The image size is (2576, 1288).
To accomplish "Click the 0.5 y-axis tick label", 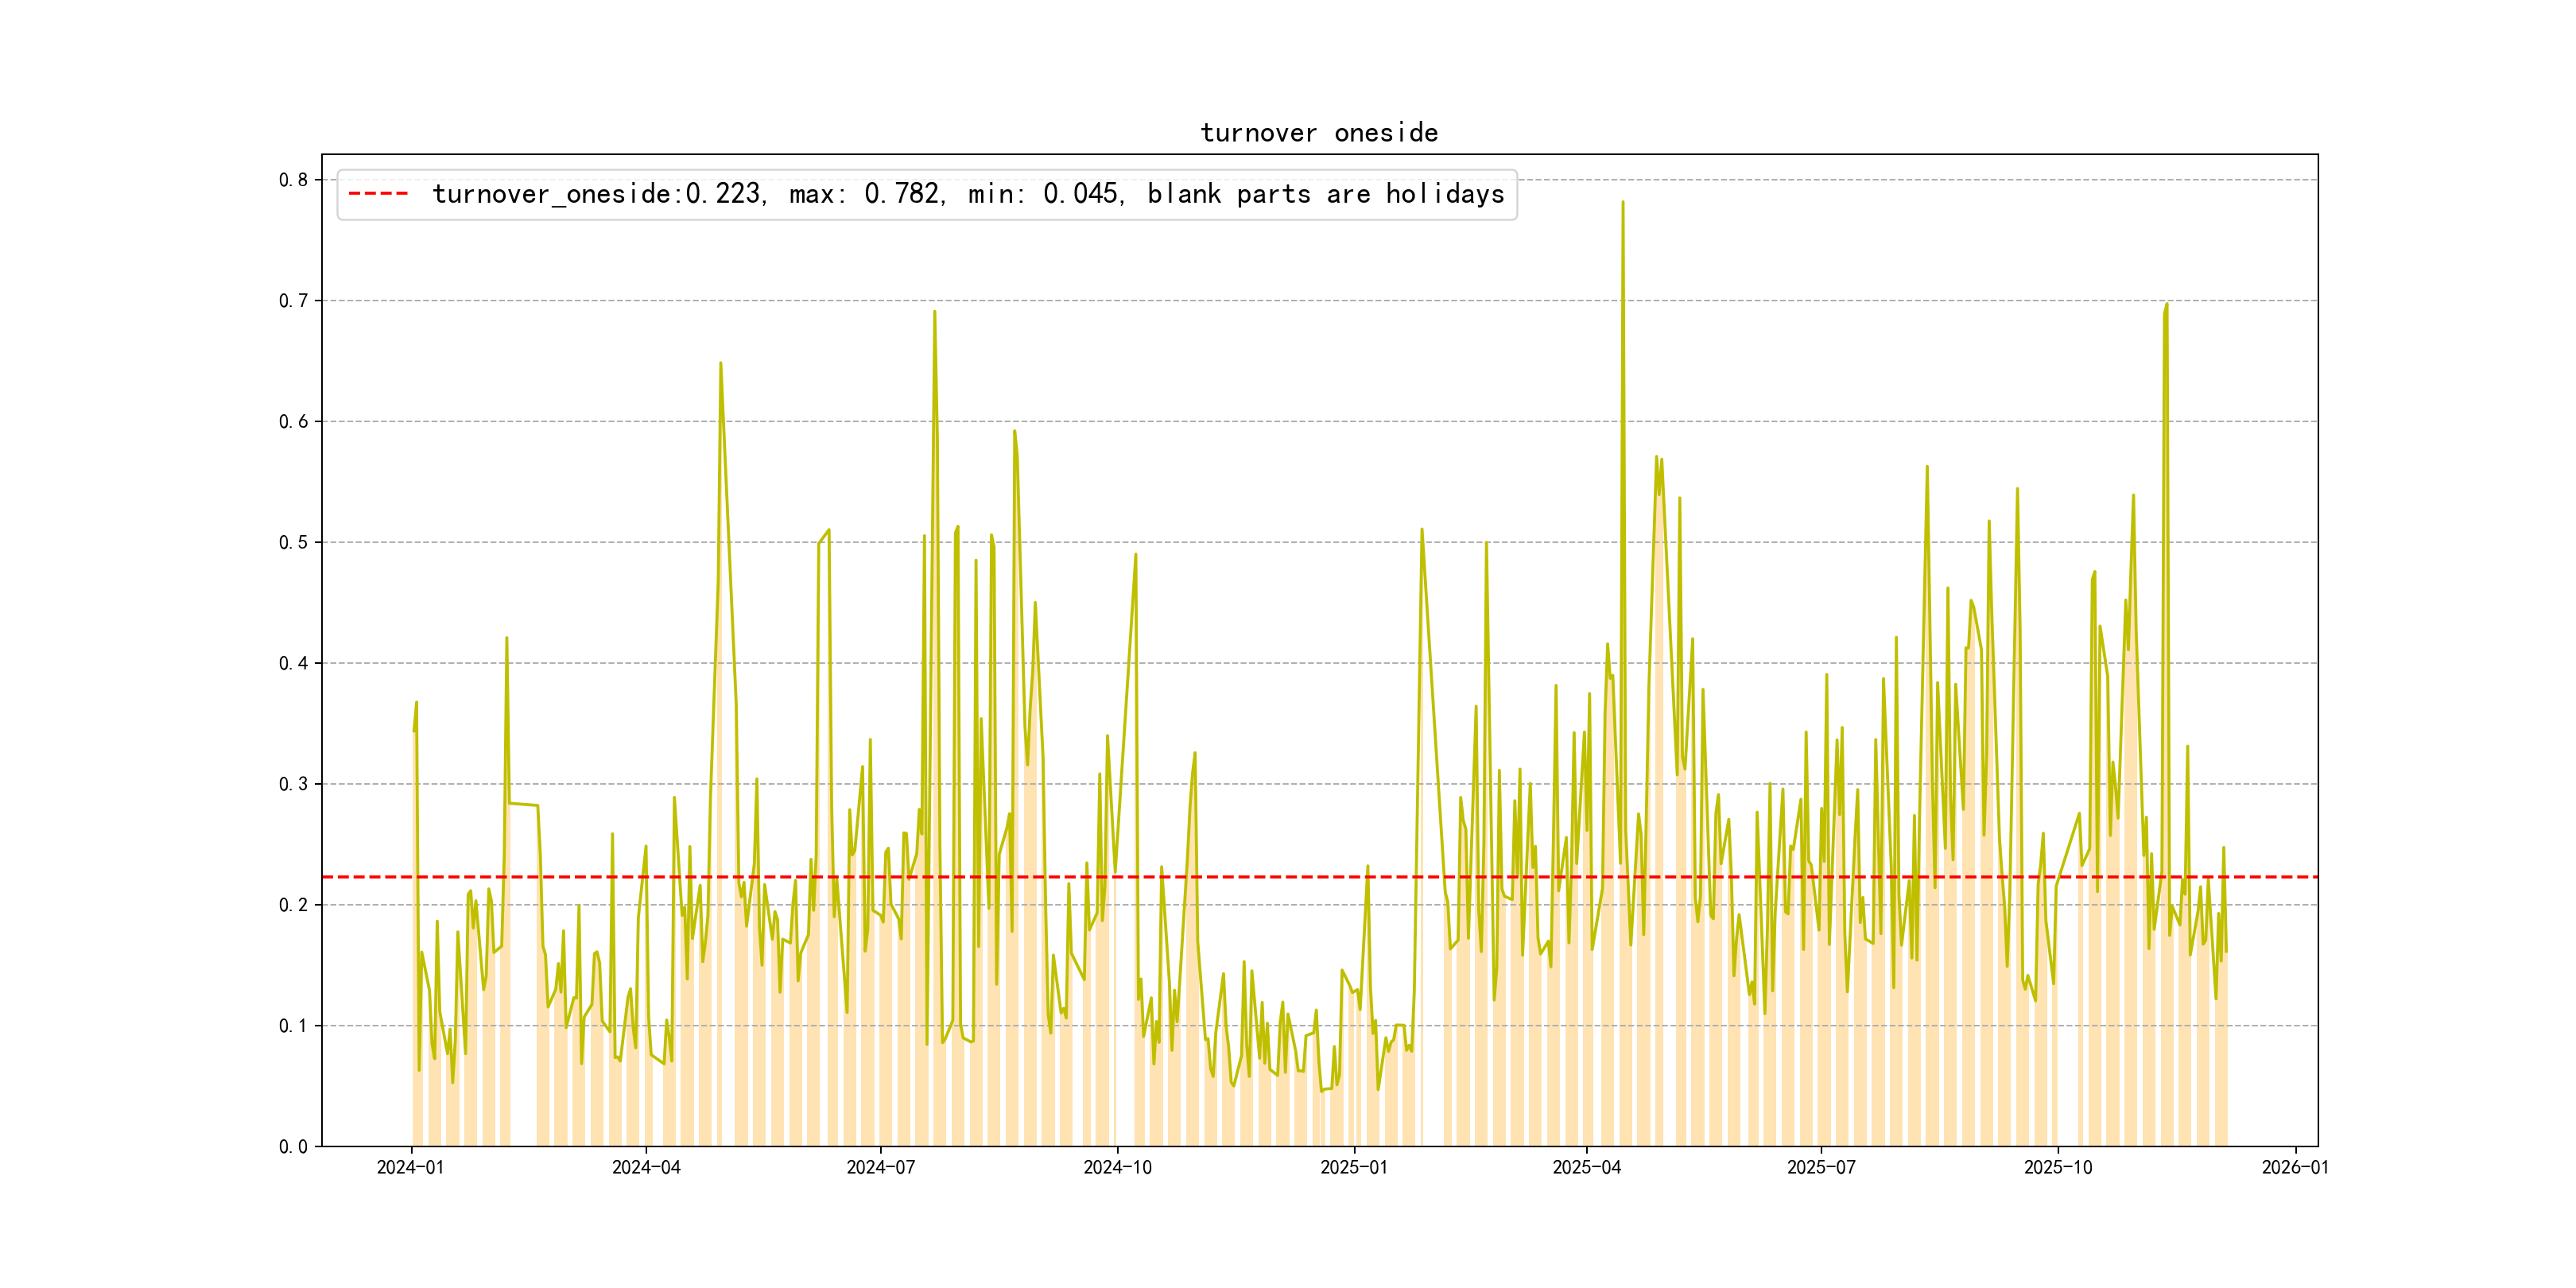I will point(293,542).
